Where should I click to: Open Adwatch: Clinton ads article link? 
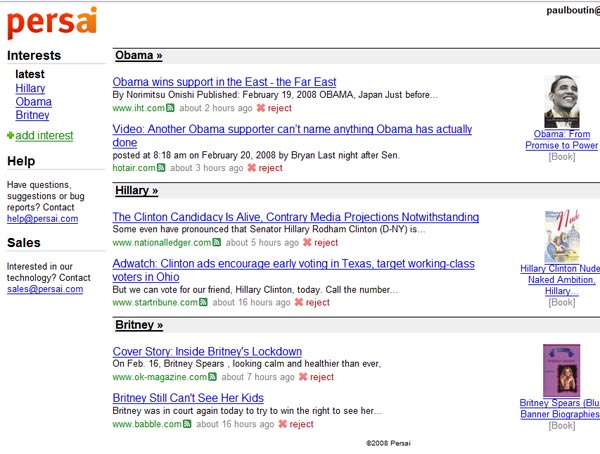(293, 270)
